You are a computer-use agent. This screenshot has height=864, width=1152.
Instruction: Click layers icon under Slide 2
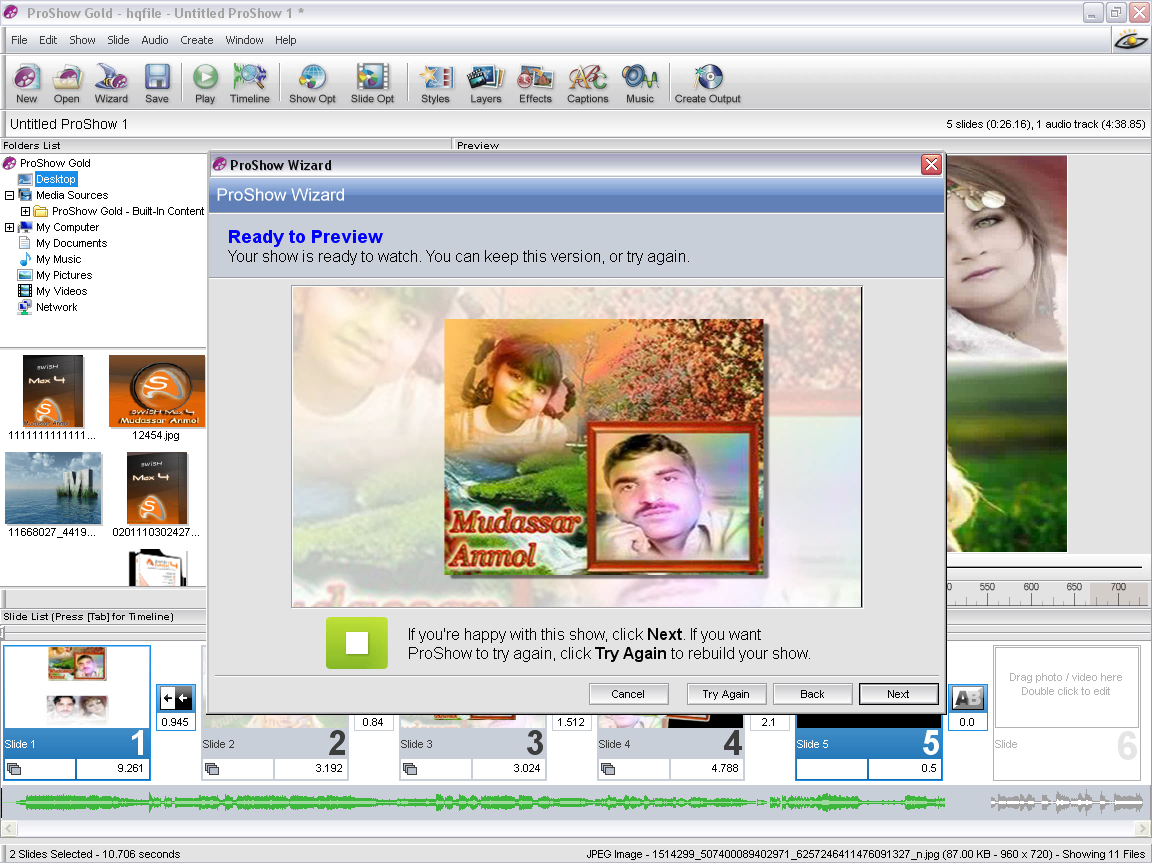(212, 769)
